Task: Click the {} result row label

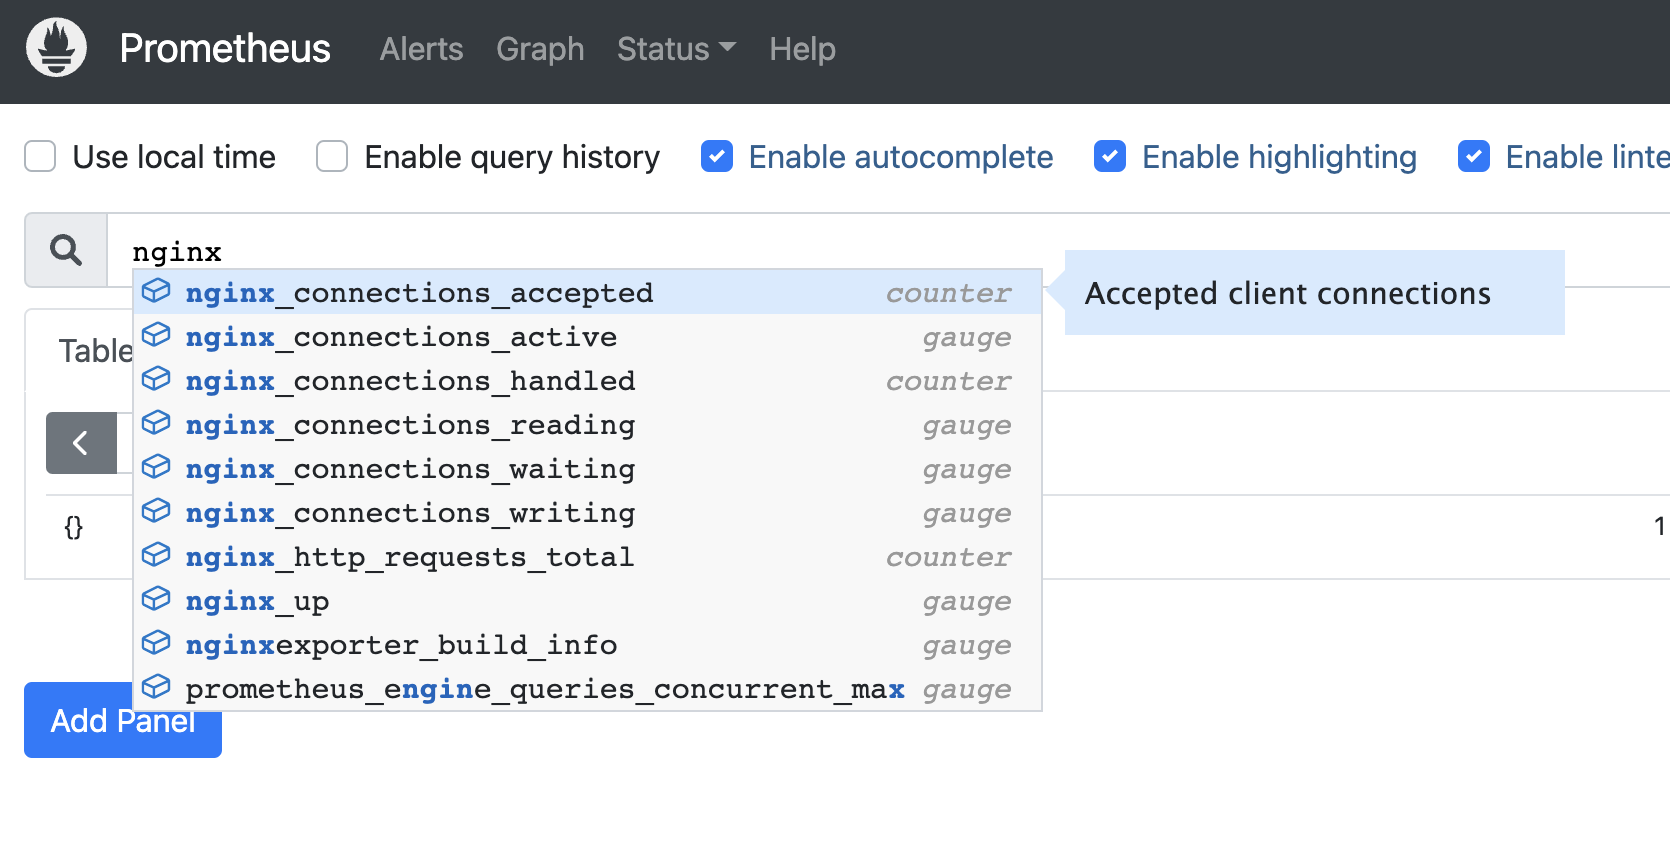Action: coord(74,527)
